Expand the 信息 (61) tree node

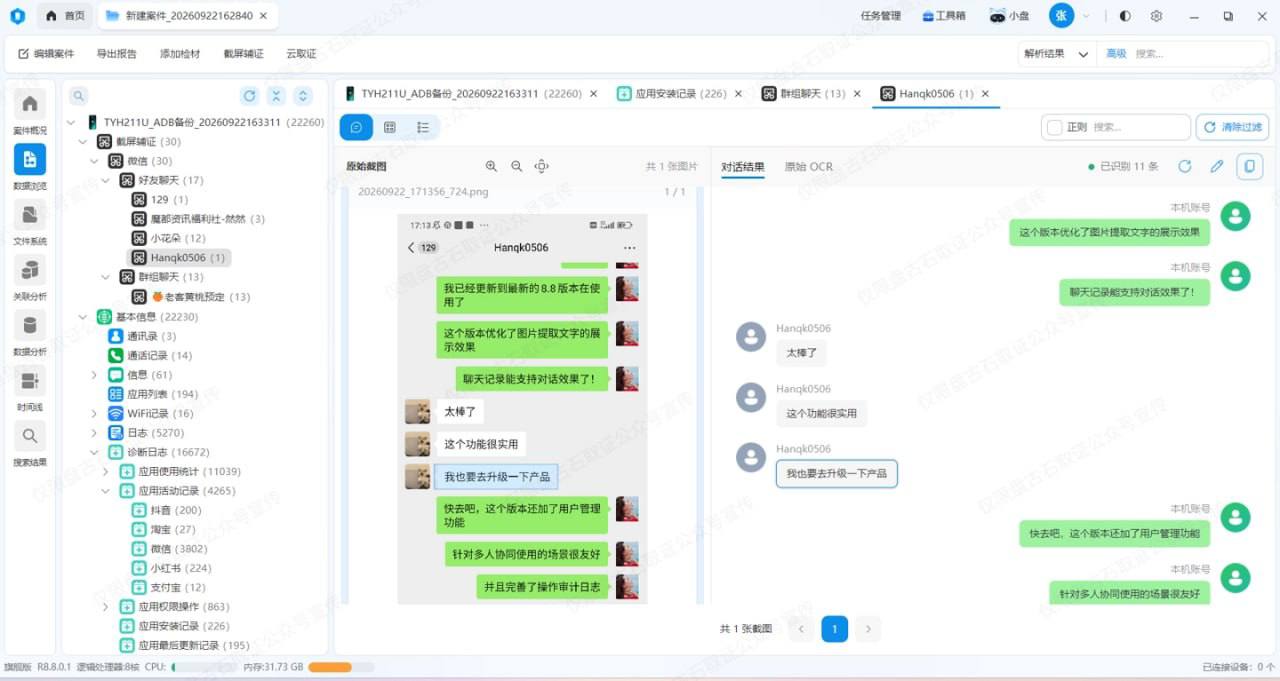pos(95,375)
